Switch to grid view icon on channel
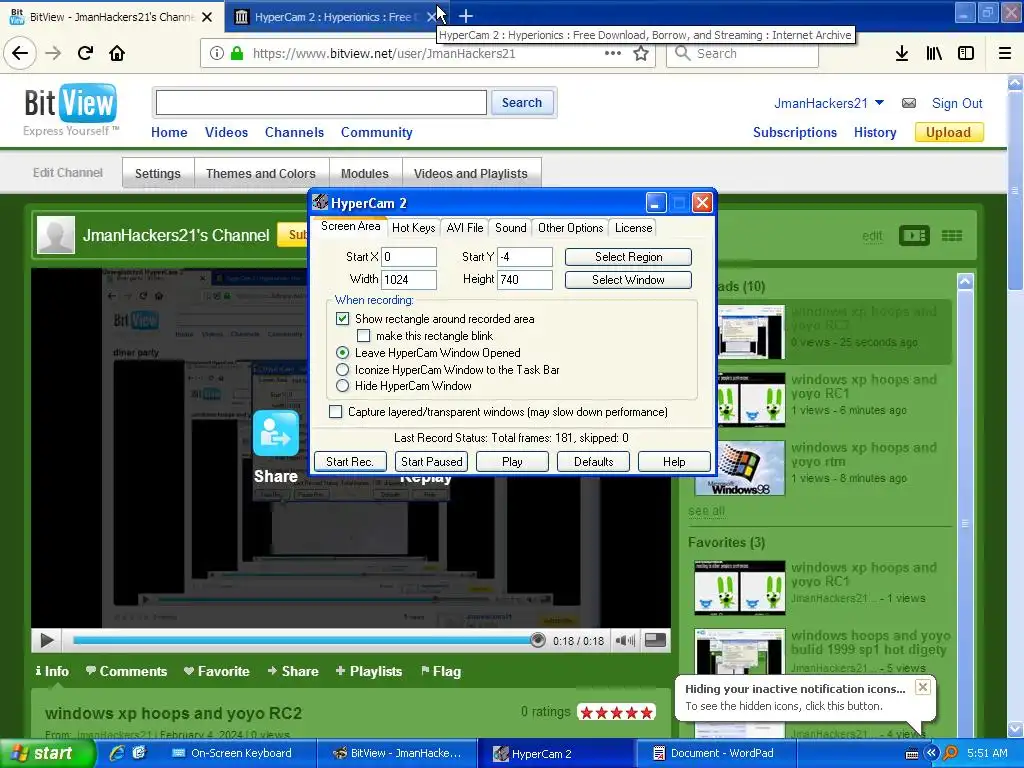Image resolution: width=1024 pixels, height=768 pixels. pyautogui.click(x=952, y=236)
